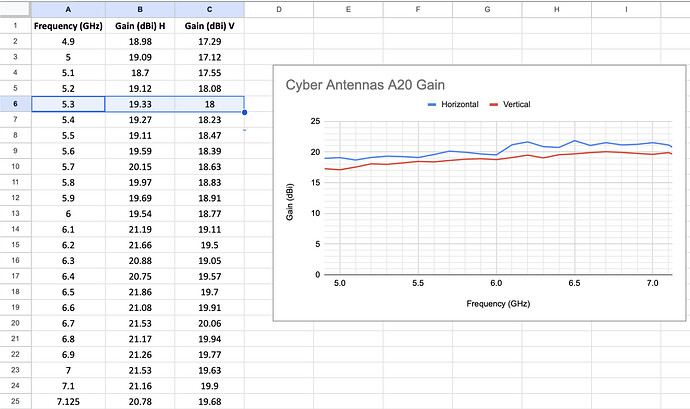Select cell containing 21.86
This screenshot has height=409, width=690.
pos(140,292)
